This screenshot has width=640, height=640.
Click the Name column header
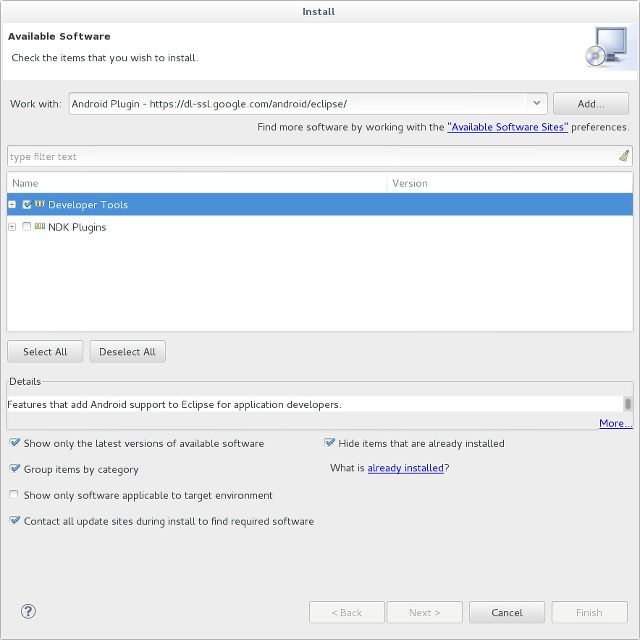click(196, 183)
